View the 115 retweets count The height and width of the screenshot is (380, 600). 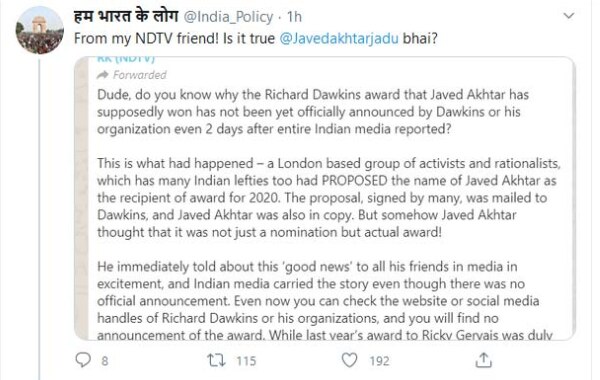[x=246, y=361]
